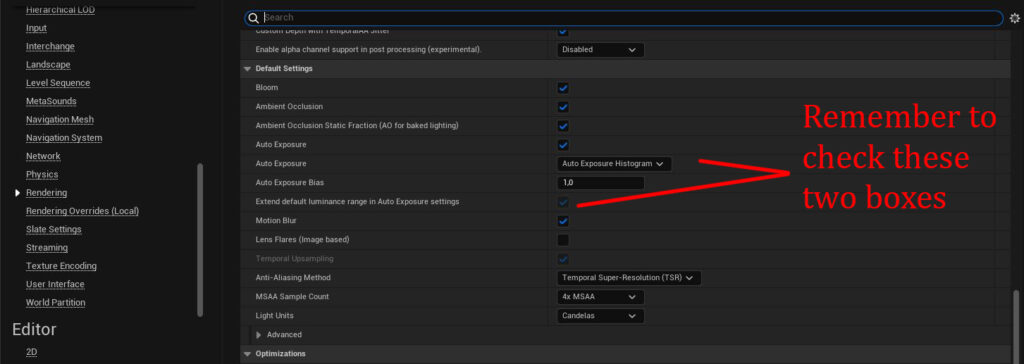This screenshot has width=1024, height=364.
Task: Open the settings gear next to search
Action: (x=1015, y=18)
